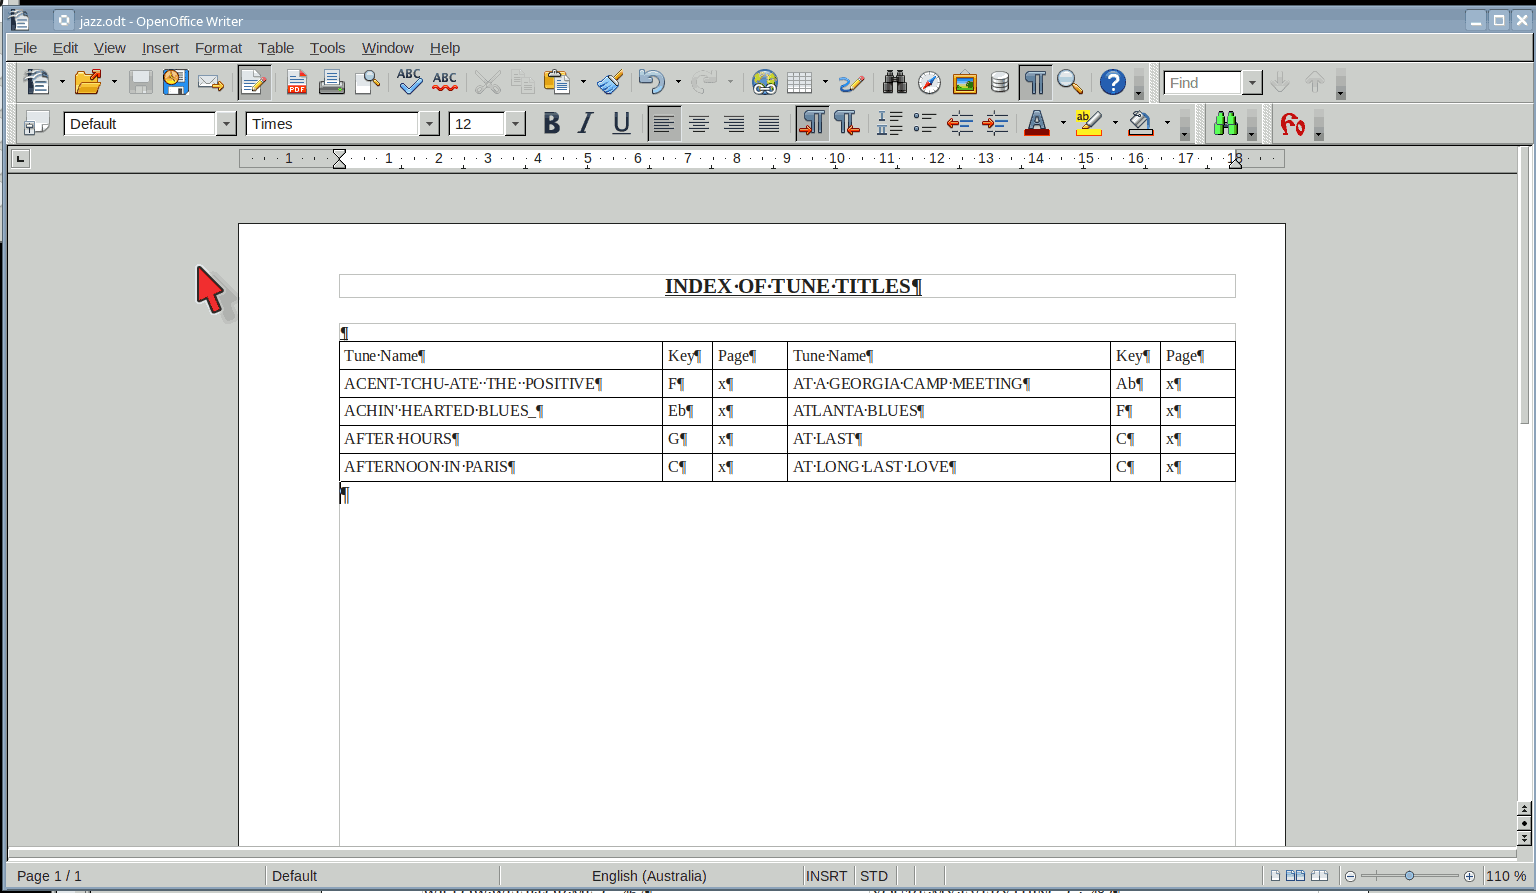Toggle numbering list on

(x=890, y=123)
